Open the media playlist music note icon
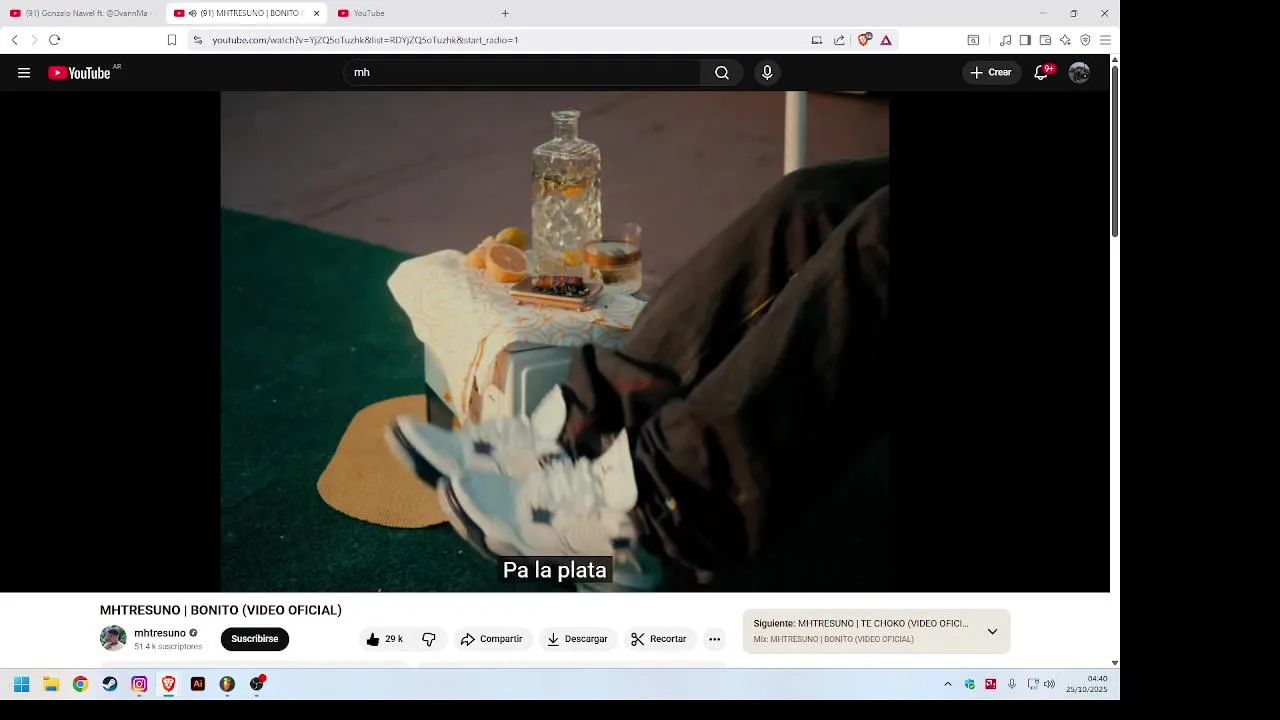This screenshot has width=1280, height=720. click(x=1006, y=40)
